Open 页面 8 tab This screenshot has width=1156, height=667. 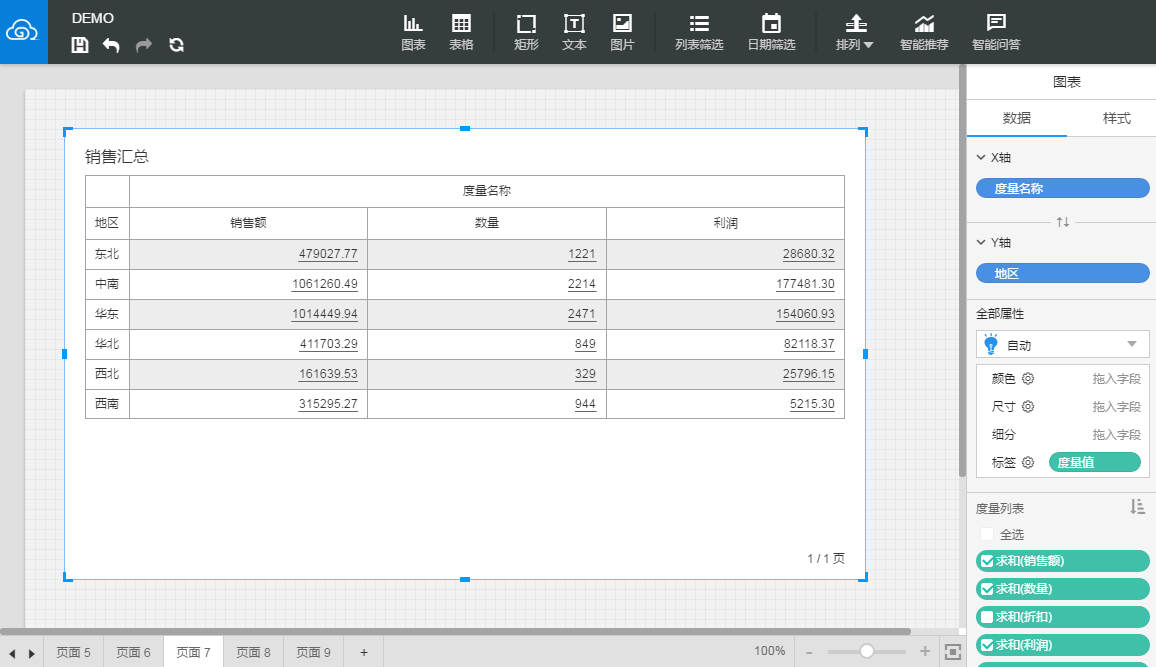[253, 652]
